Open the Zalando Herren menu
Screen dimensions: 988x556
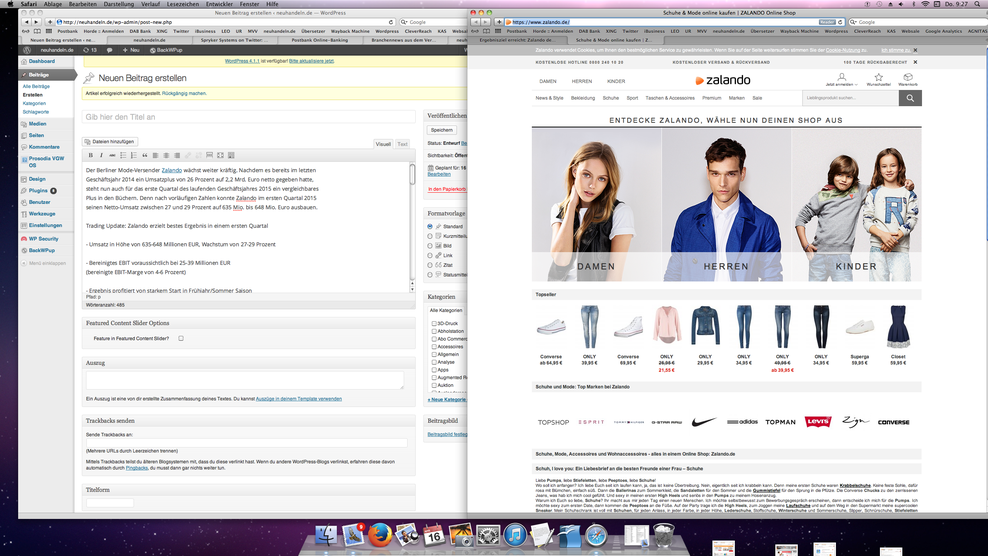coord(582,81)
